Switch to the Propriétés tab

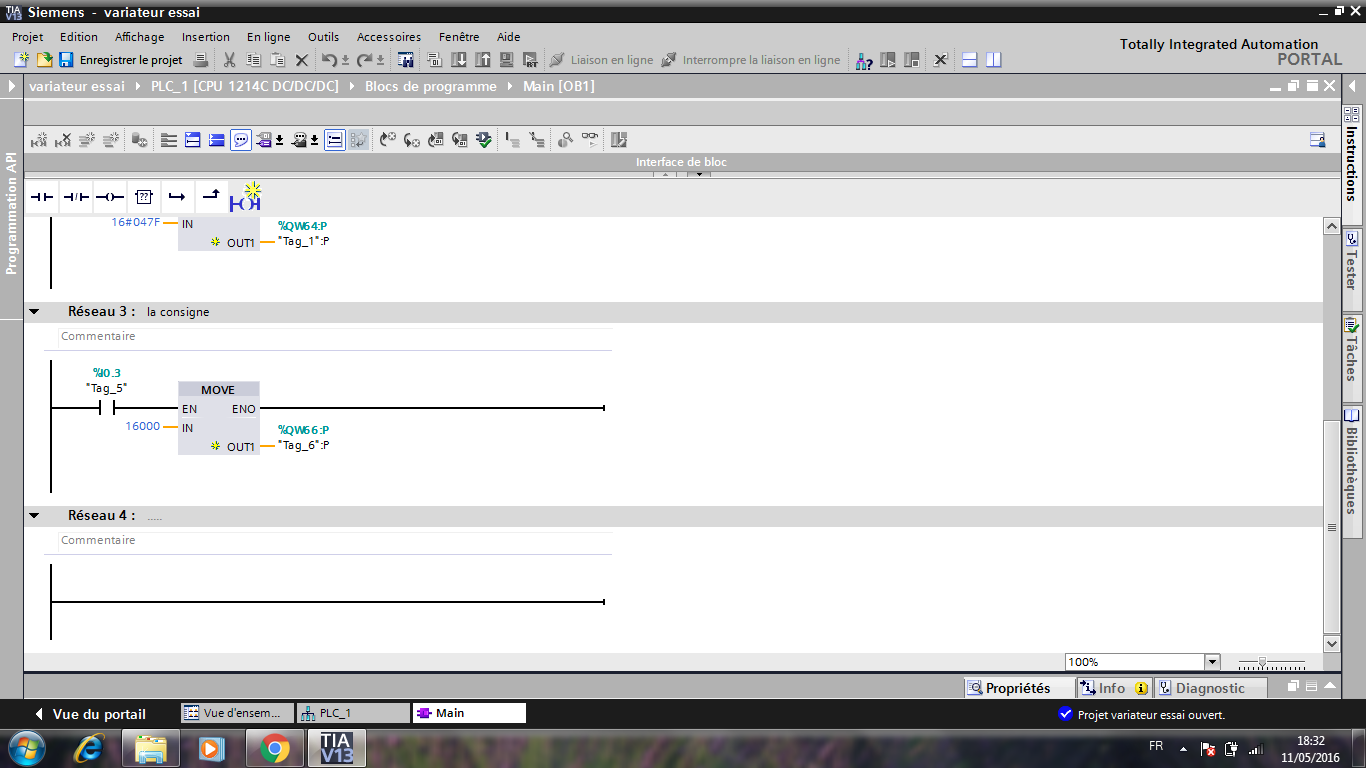coord(1018,688)
